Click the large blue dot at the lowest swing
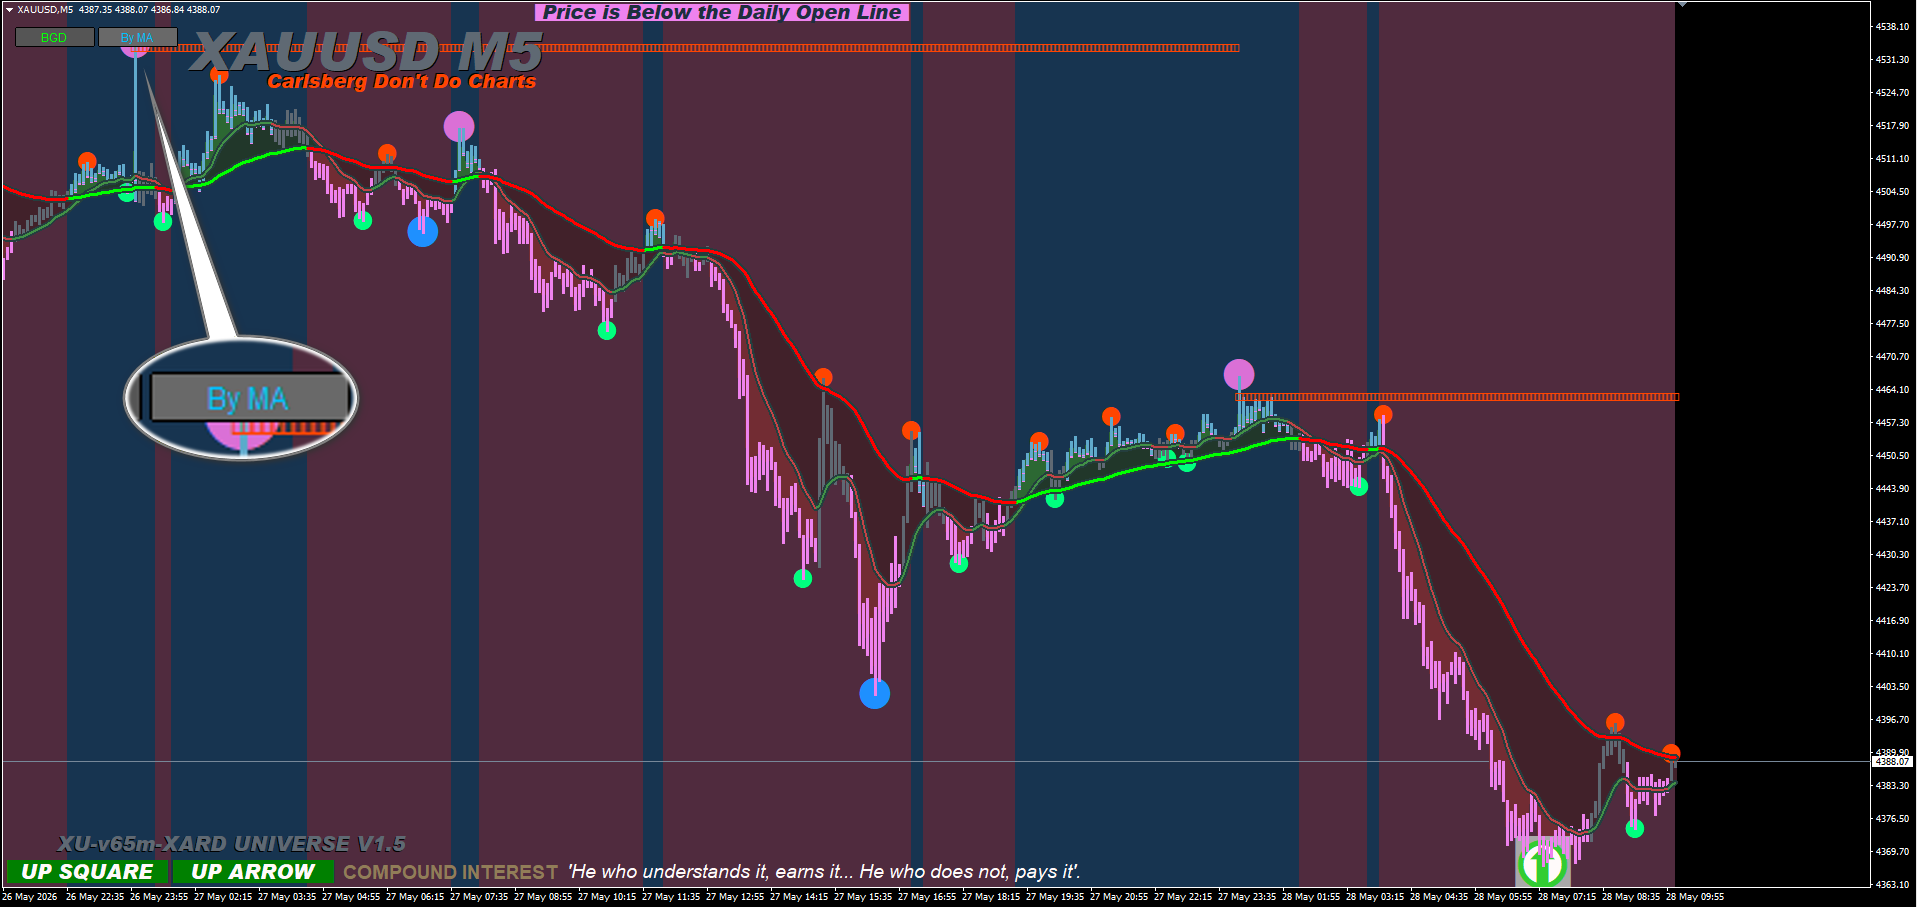1918x907 pixels. [875, 693]
